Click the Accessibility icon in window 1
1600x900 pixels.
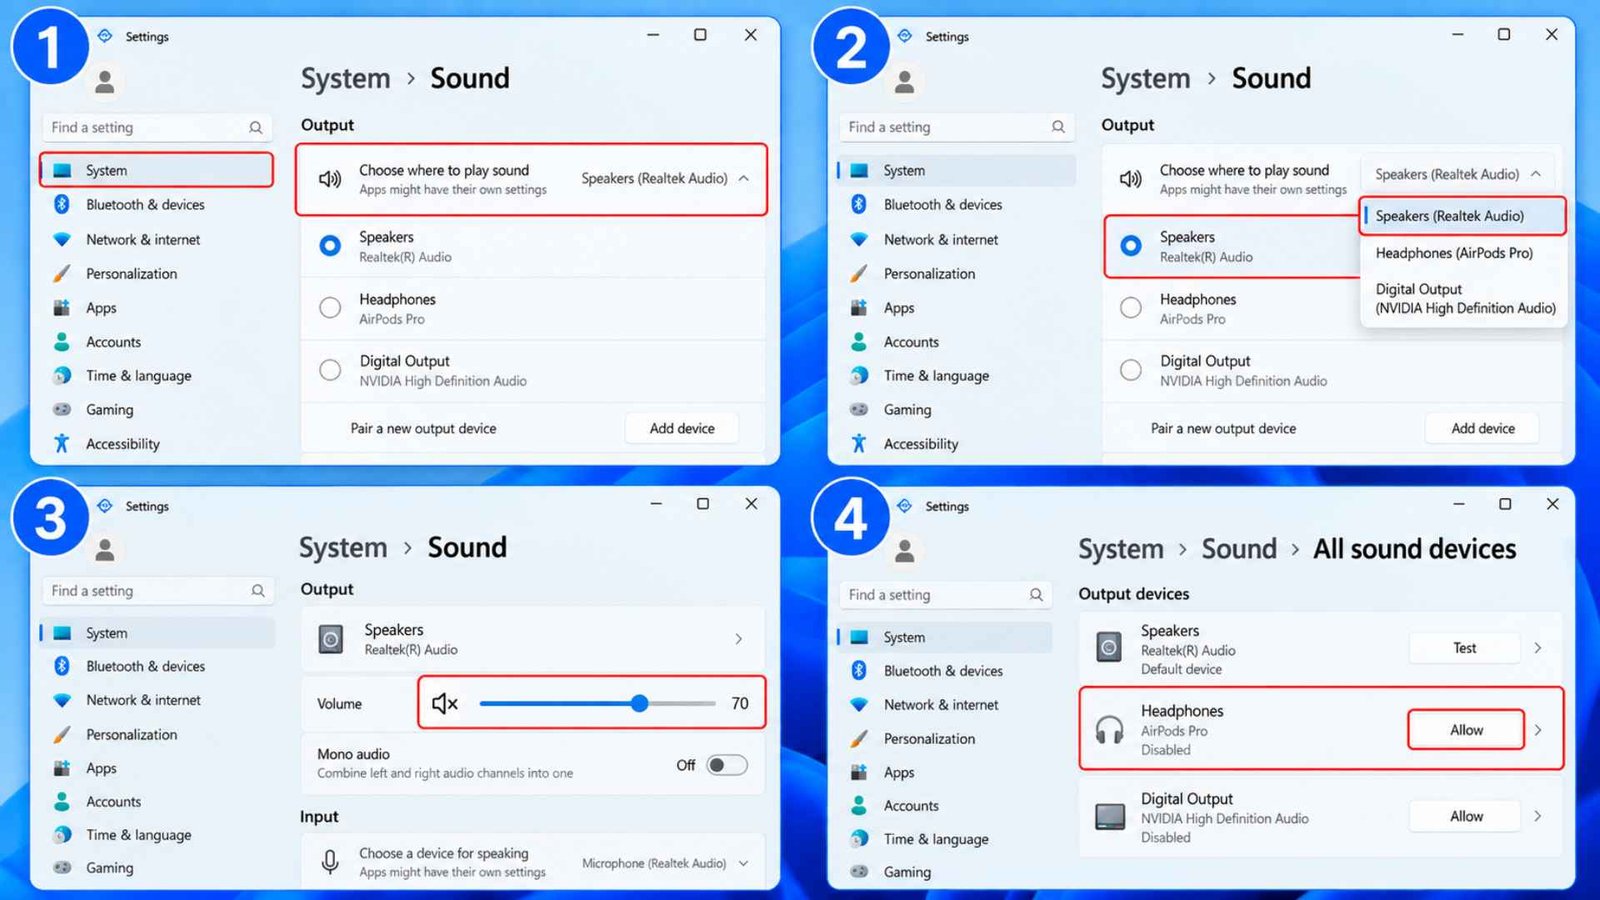61,443
